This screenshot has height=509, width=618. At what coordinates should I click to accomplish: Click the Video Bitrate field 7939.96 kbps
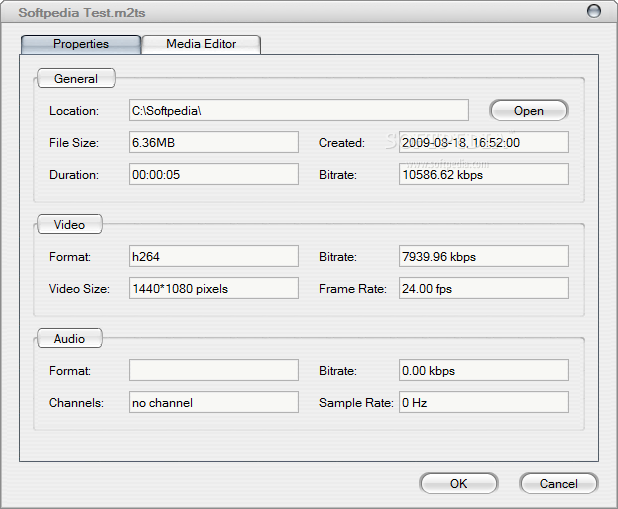[x=484, y=256]
